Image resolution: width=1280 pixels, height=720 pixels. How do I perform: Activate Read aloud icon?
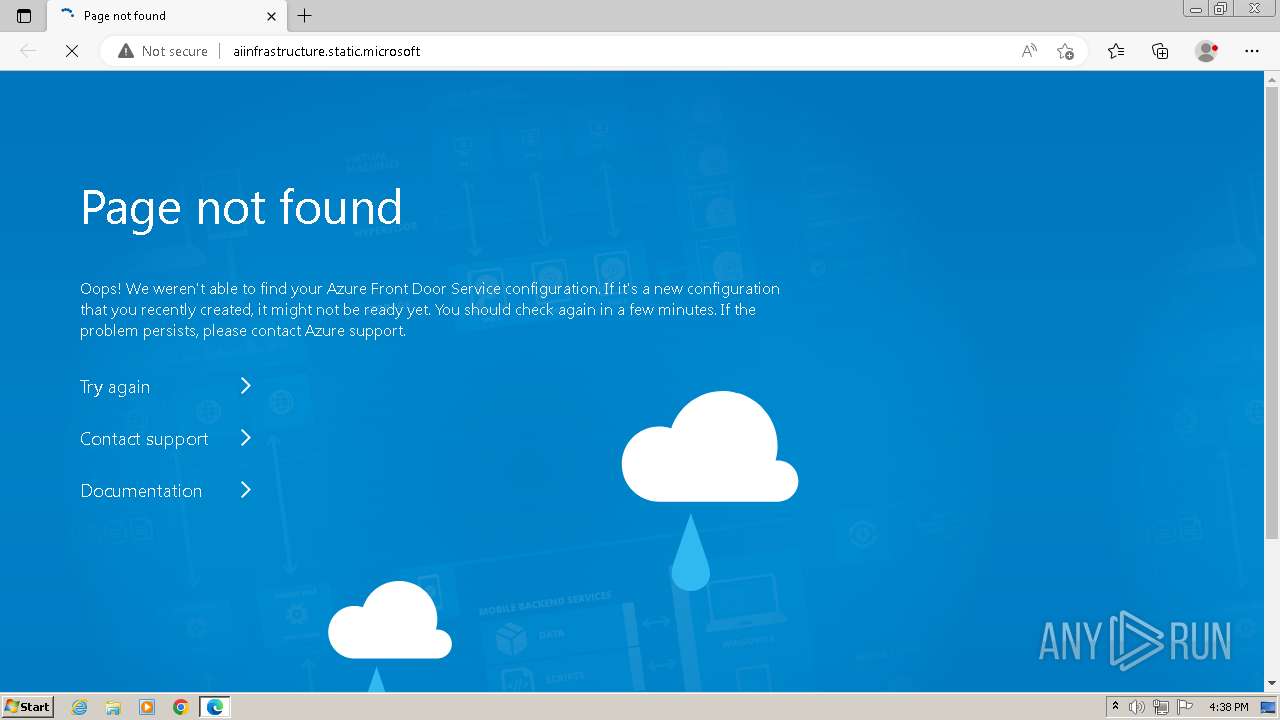click(1029, 51)
